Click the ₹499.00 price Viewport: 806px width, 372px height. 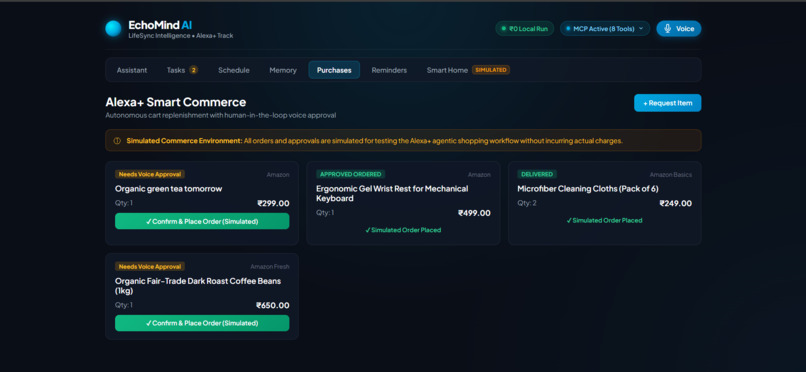474,213
